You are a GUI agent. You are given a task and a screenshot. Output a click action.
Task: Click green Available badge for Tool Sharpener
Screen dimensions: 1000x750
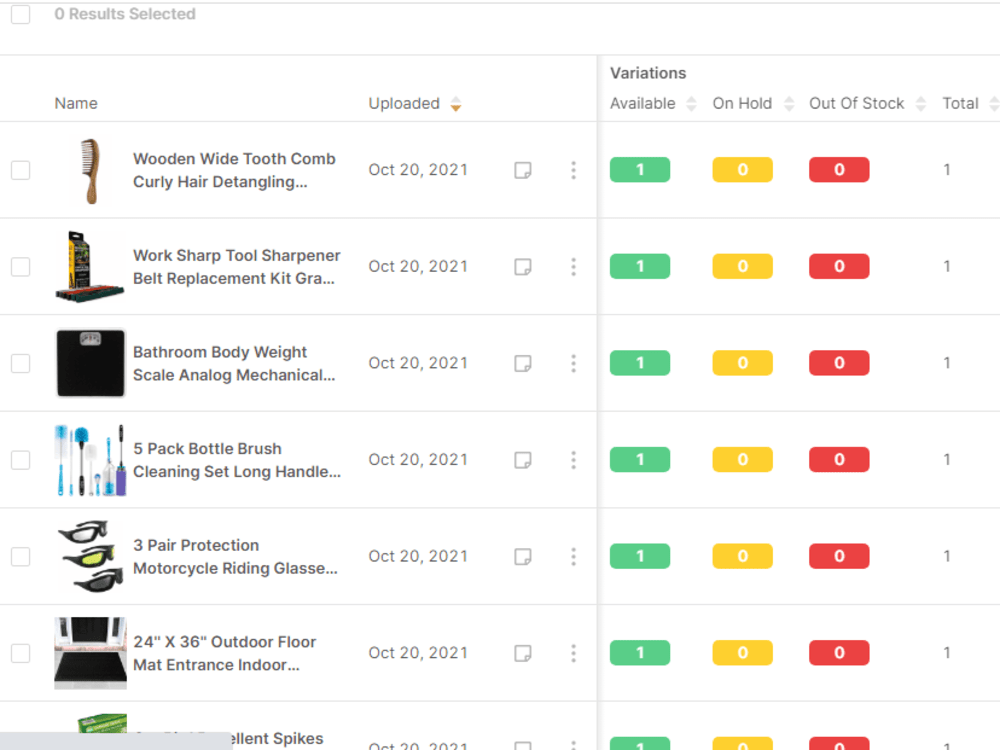(x=640, y=267)
